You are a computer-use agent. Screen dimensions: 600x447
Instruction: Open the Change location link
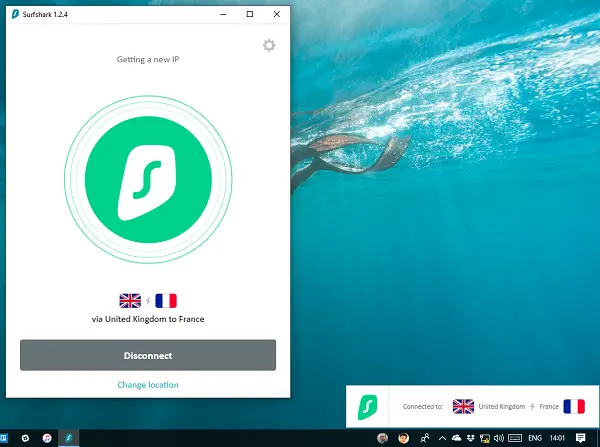148,385
